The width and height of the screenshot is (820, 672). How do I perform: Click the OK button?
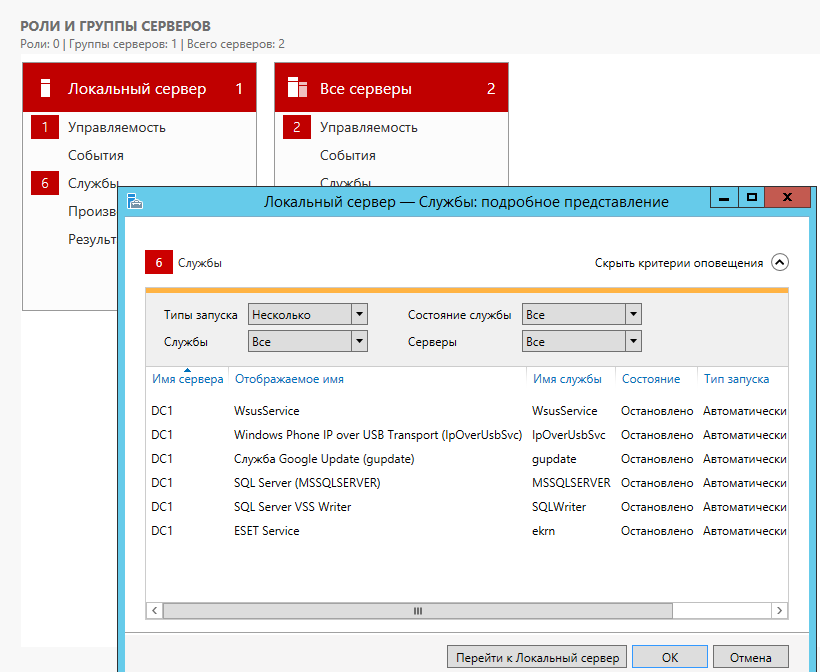coord(670,657)
